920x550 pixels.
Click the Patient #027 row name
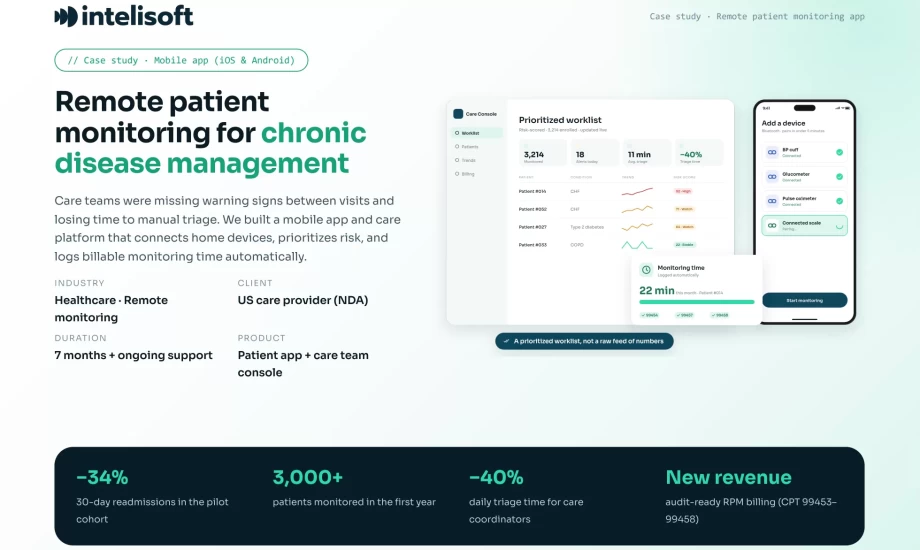pos(533,227)
